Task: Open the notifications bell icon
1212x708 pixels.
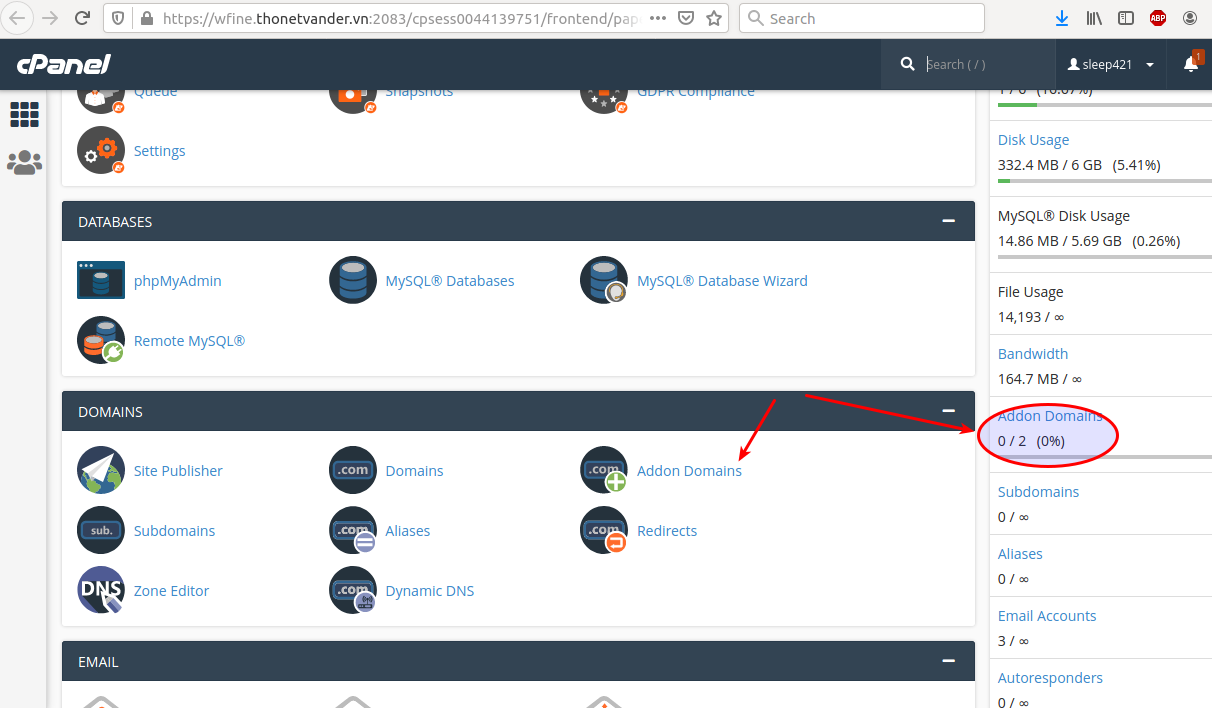Action: [1190, 64]
